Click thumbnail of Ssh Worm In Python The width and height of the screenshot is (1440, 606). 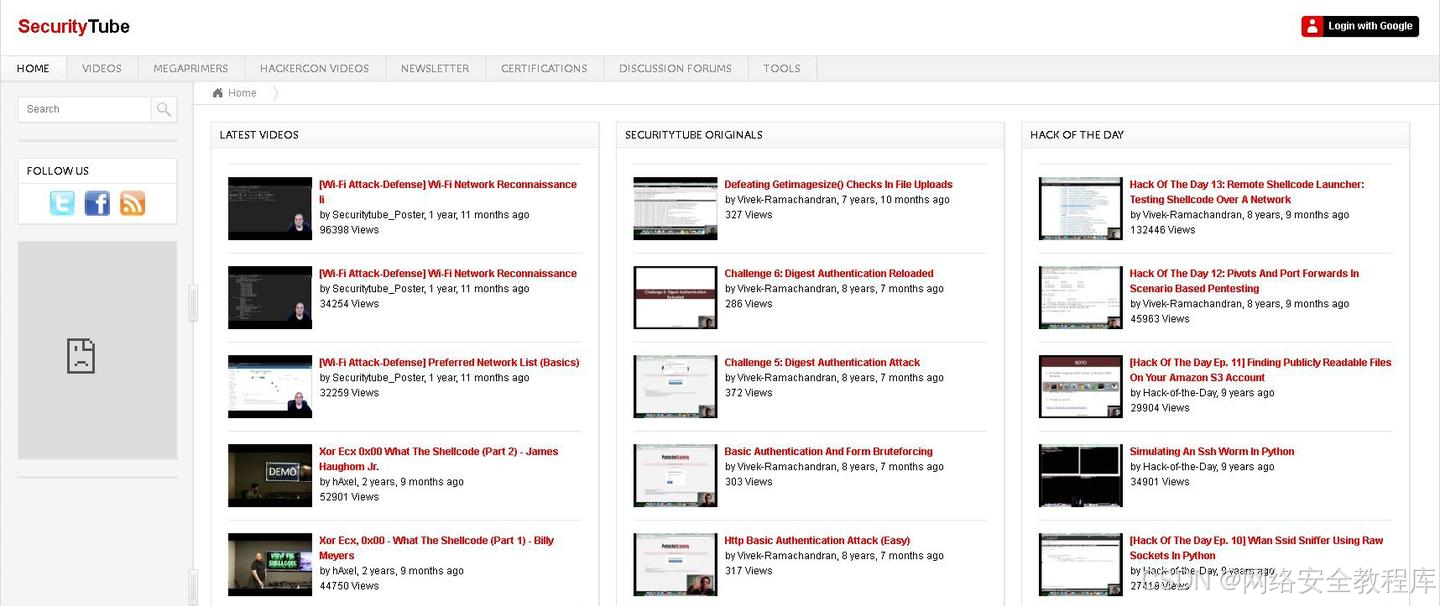pos(1081,475)
